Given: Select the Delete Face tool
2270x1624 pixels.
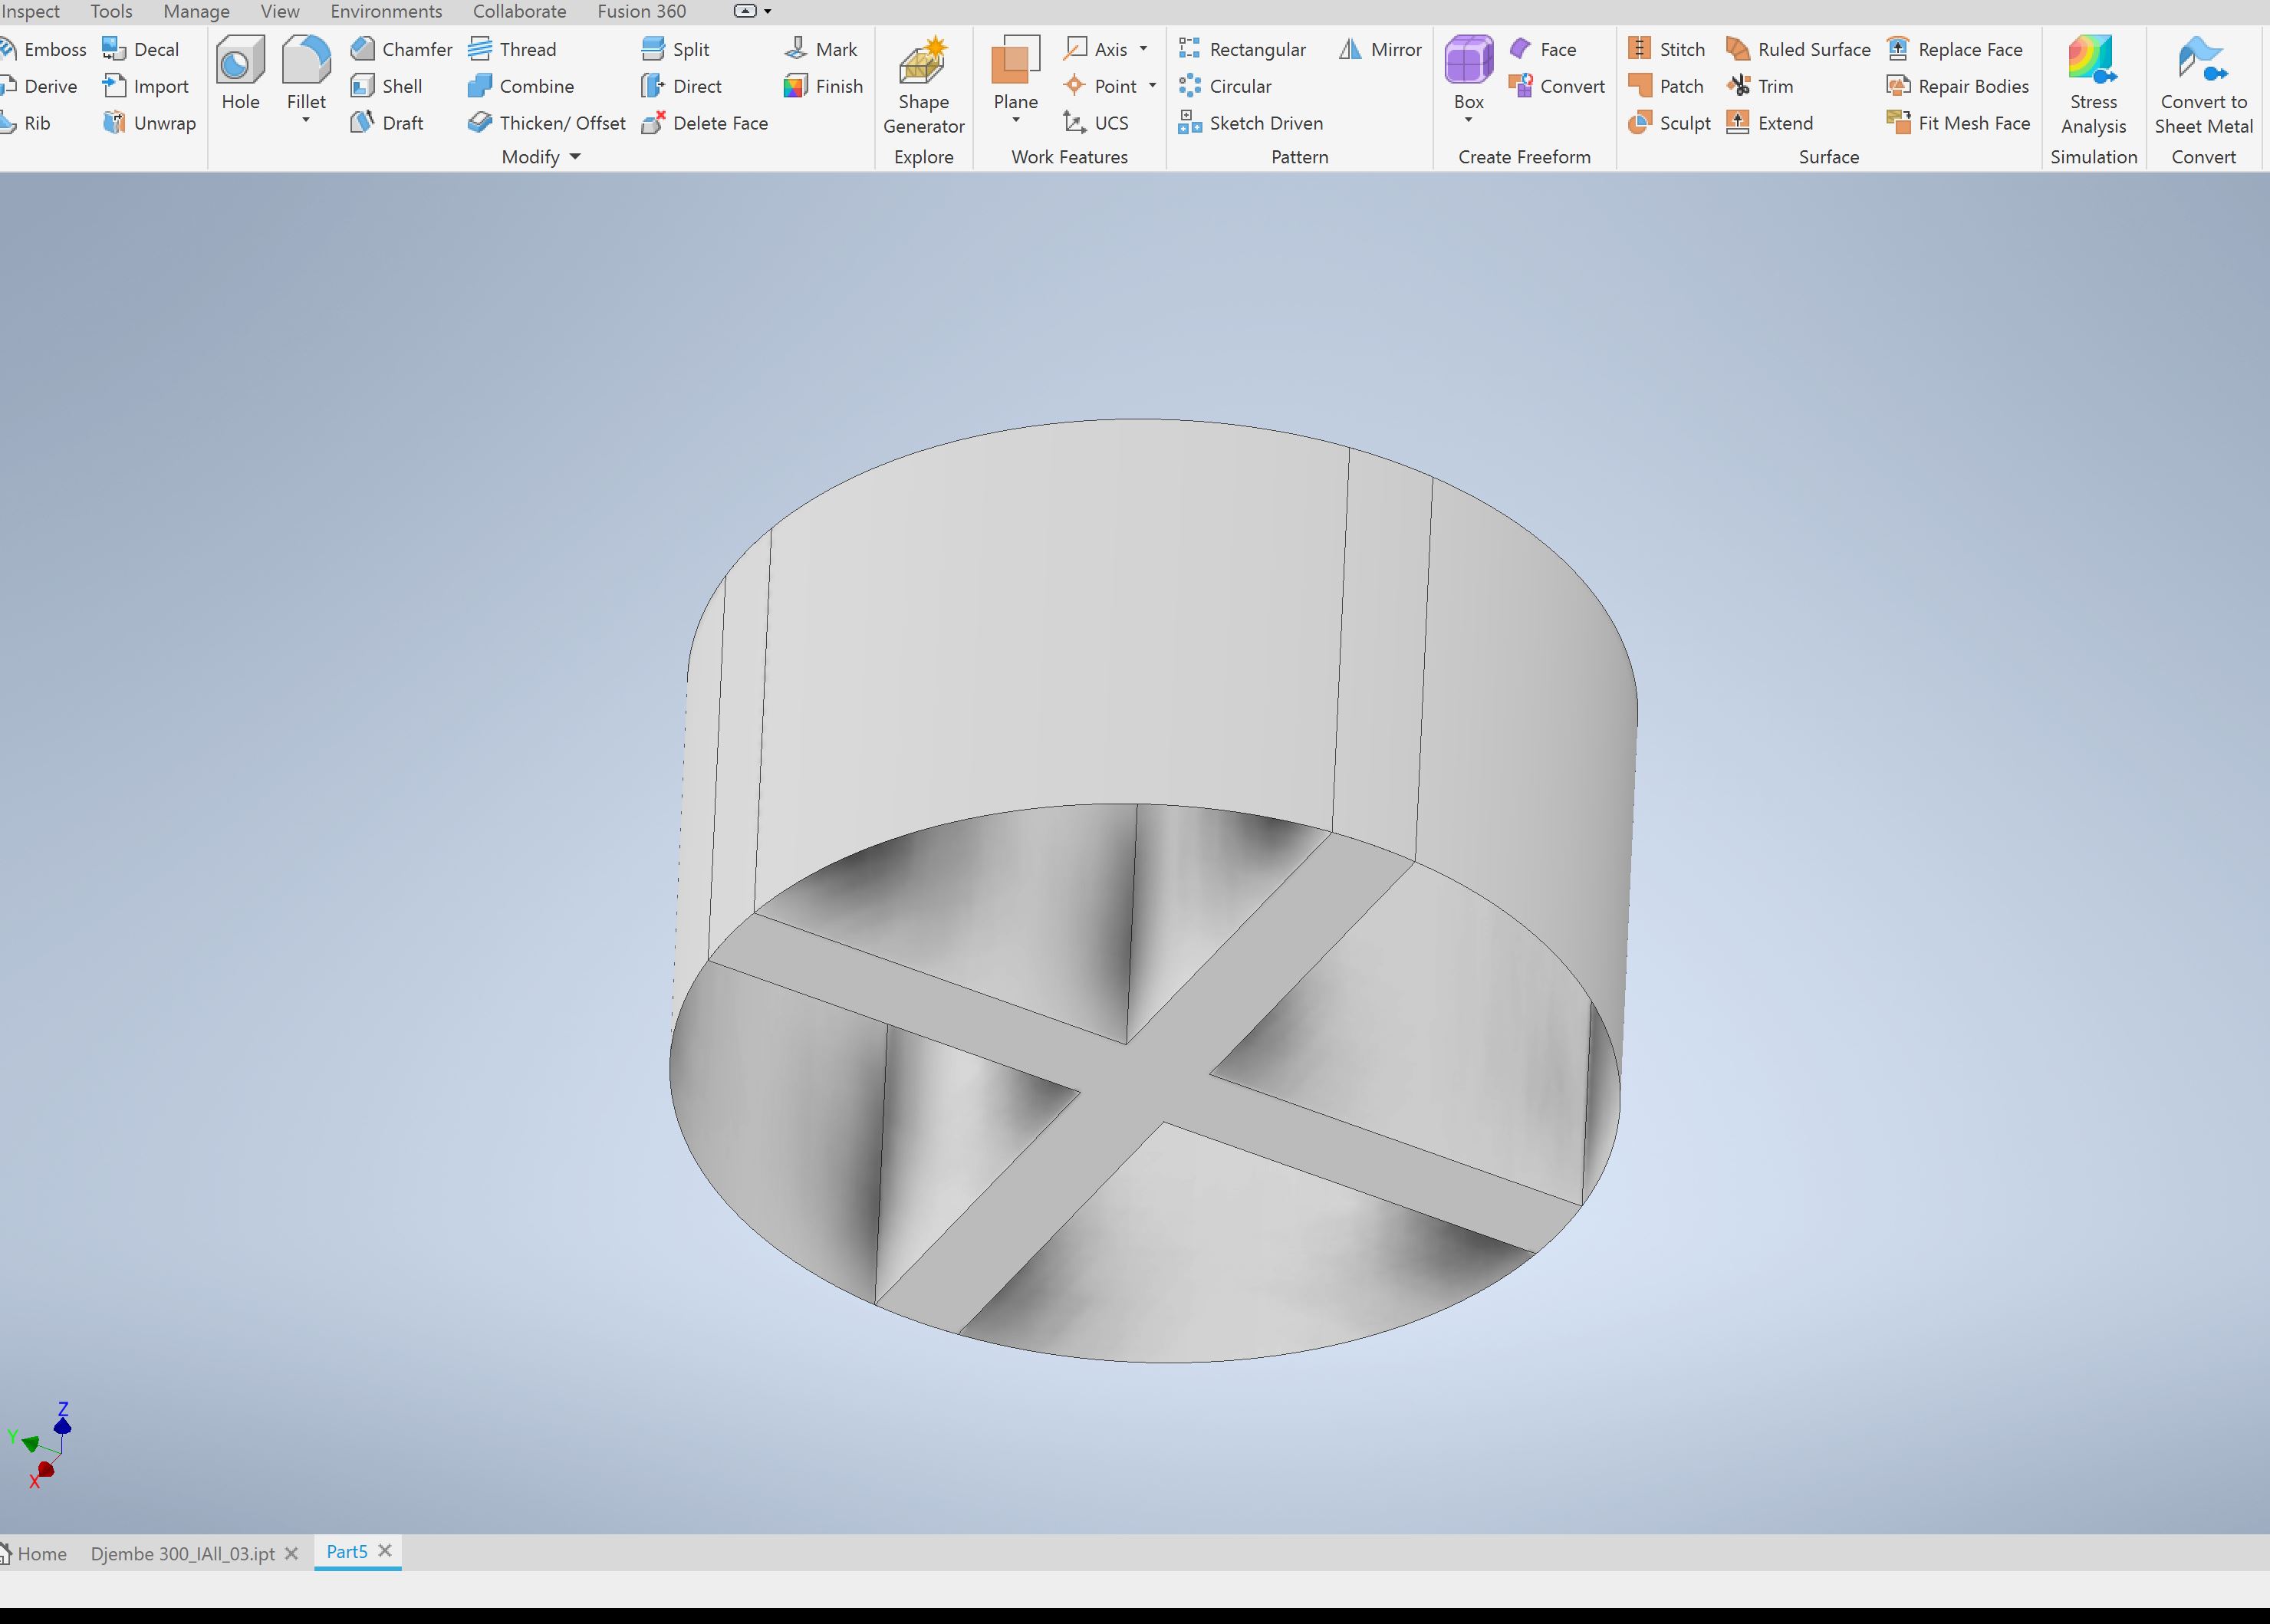Looking at the screenshot, I should pyautogui.click(x=705, y=123).
